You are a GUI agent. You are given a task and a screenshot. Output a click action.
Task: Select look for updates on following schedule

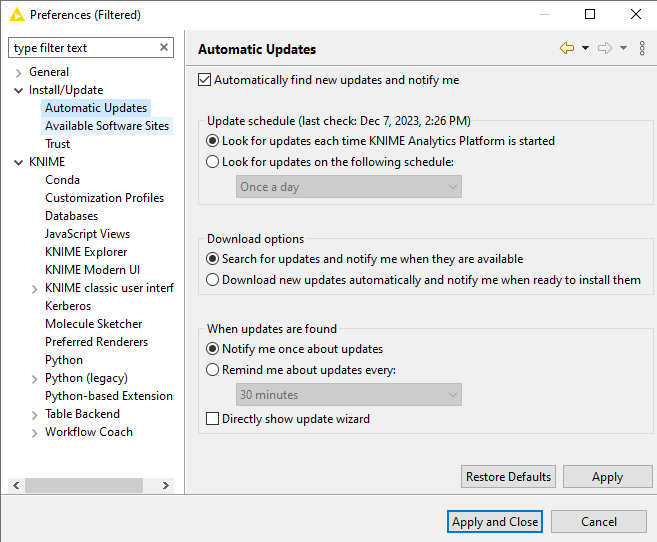[212, 162]
